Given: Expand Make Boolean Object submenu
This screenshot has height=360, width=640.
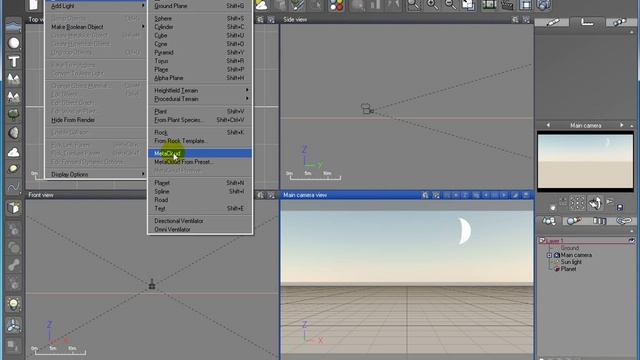Looking at the screenshot, I should 96,27.
